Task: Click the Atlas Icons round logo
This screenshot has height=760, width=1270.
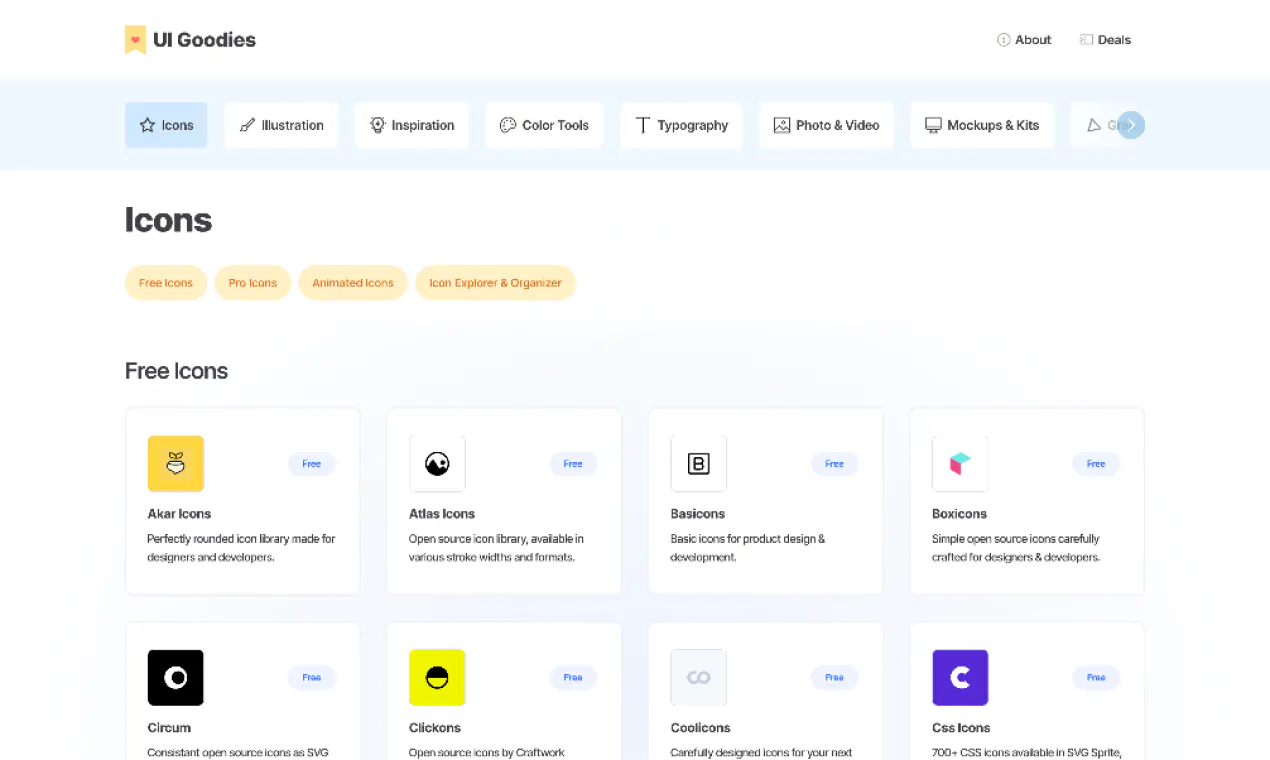Action: 437,463
